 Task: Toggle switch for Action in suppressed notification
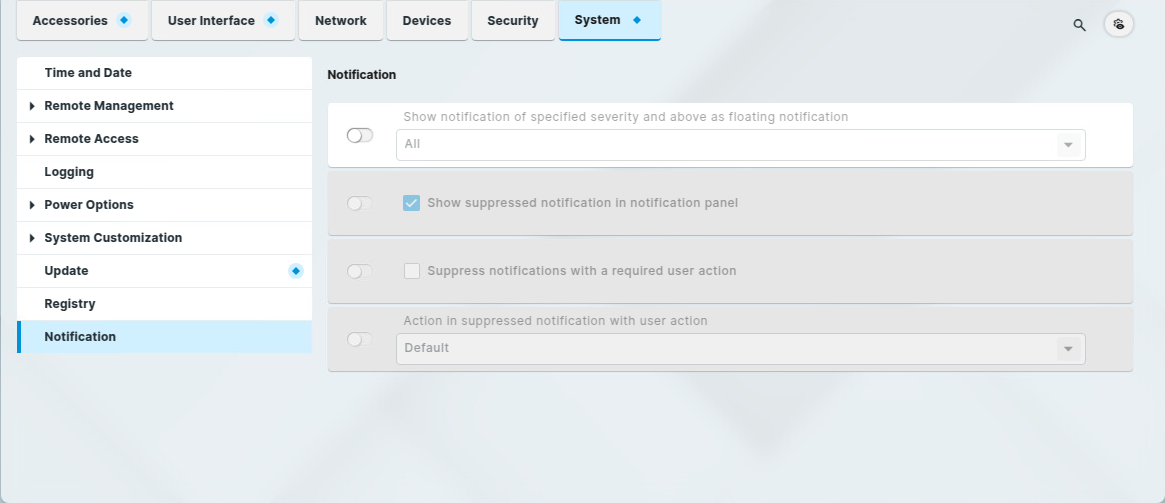360,339
